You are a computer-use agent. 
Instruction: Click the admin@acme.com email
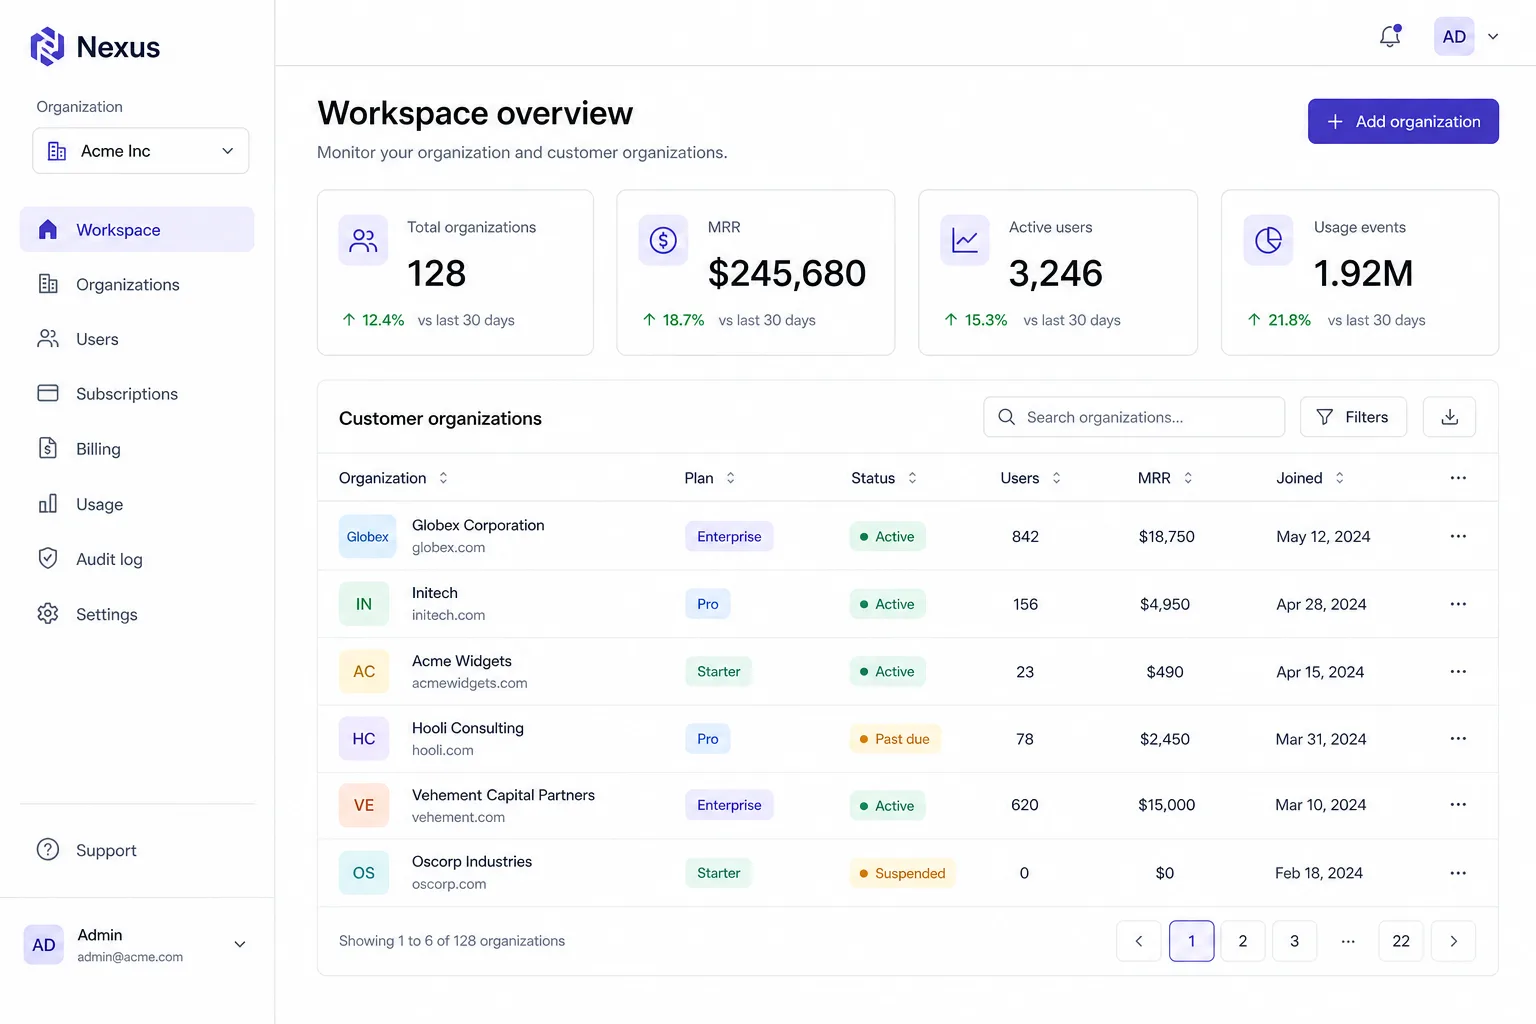point(130,957)
